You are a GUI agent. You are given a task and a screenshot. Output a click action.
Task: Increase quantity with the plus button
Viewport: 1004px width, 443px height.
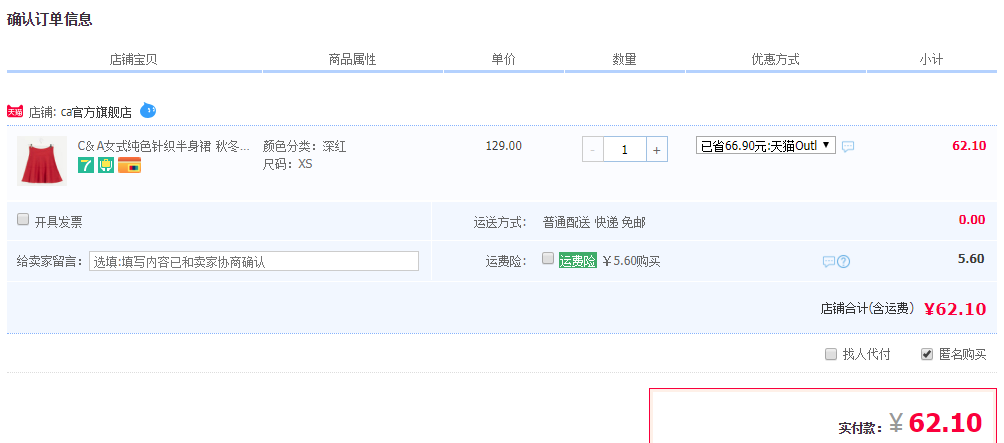[656, 150]
